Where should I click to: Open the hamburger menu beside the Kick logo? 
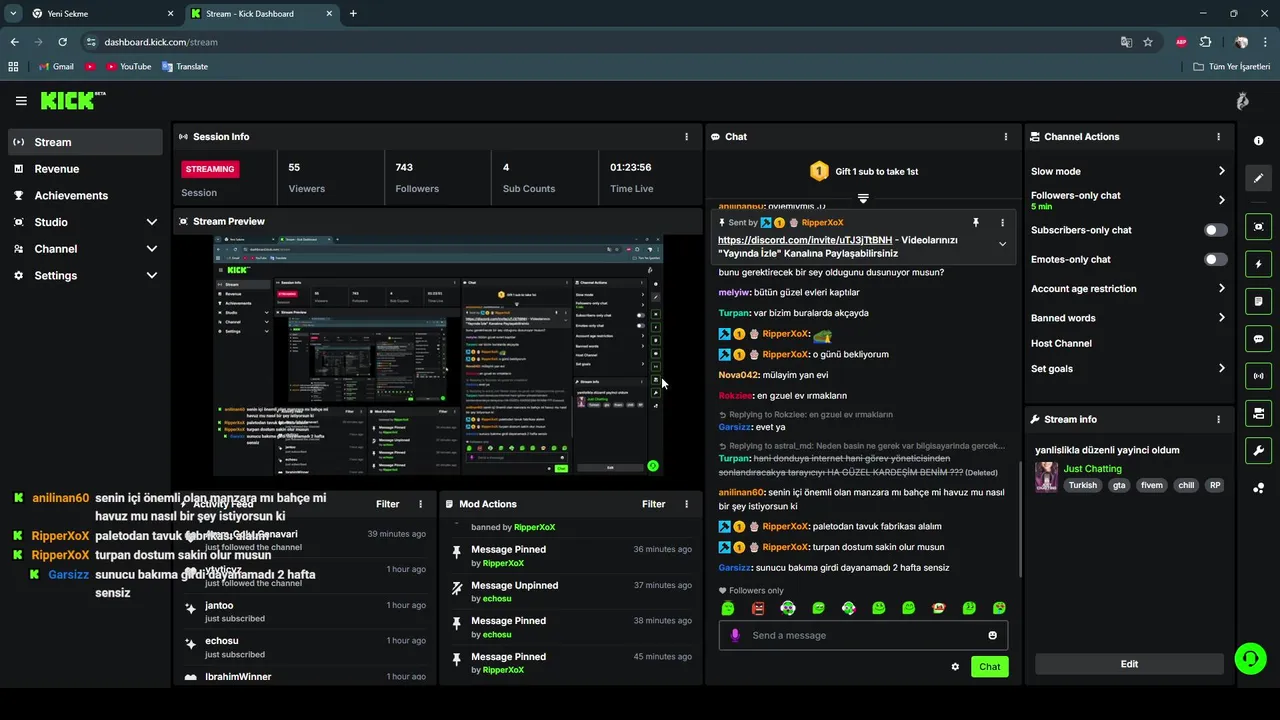pyautogui.click(x=21, y=101)
